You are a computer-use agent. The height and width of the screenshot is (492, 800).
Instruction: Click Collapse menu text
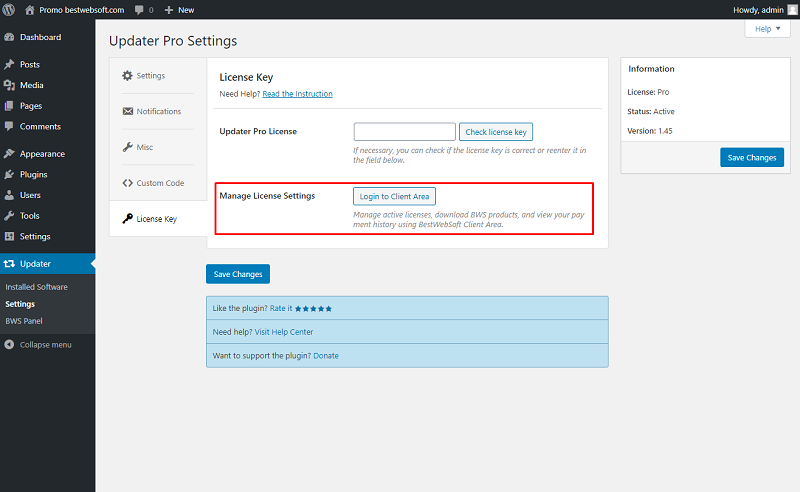(45, 345)
